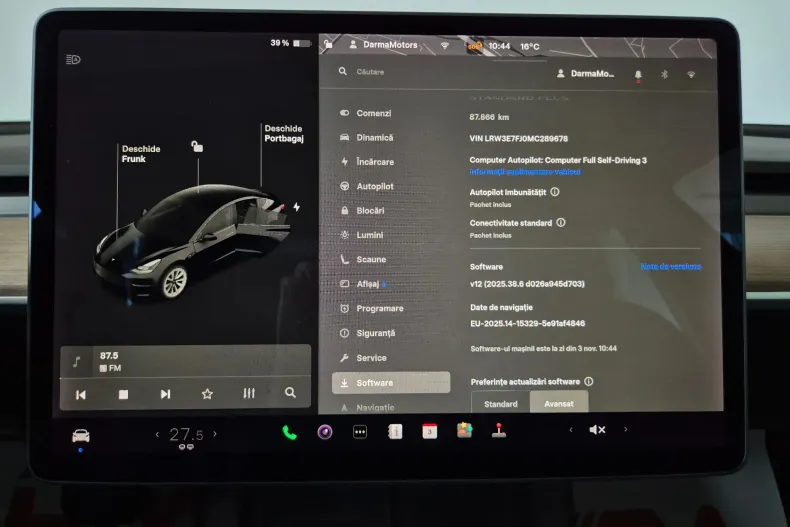Open the Toybox app
Viewport: 790px width, 527px height.
464,431
